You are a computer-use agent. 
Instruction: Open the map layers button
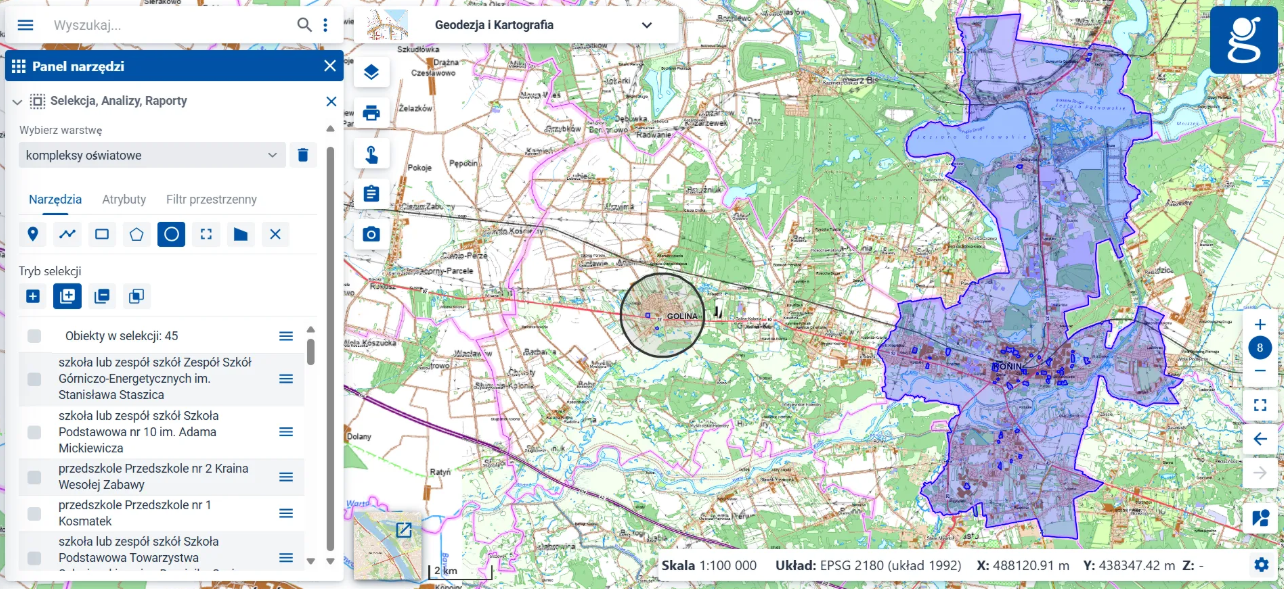371,72
